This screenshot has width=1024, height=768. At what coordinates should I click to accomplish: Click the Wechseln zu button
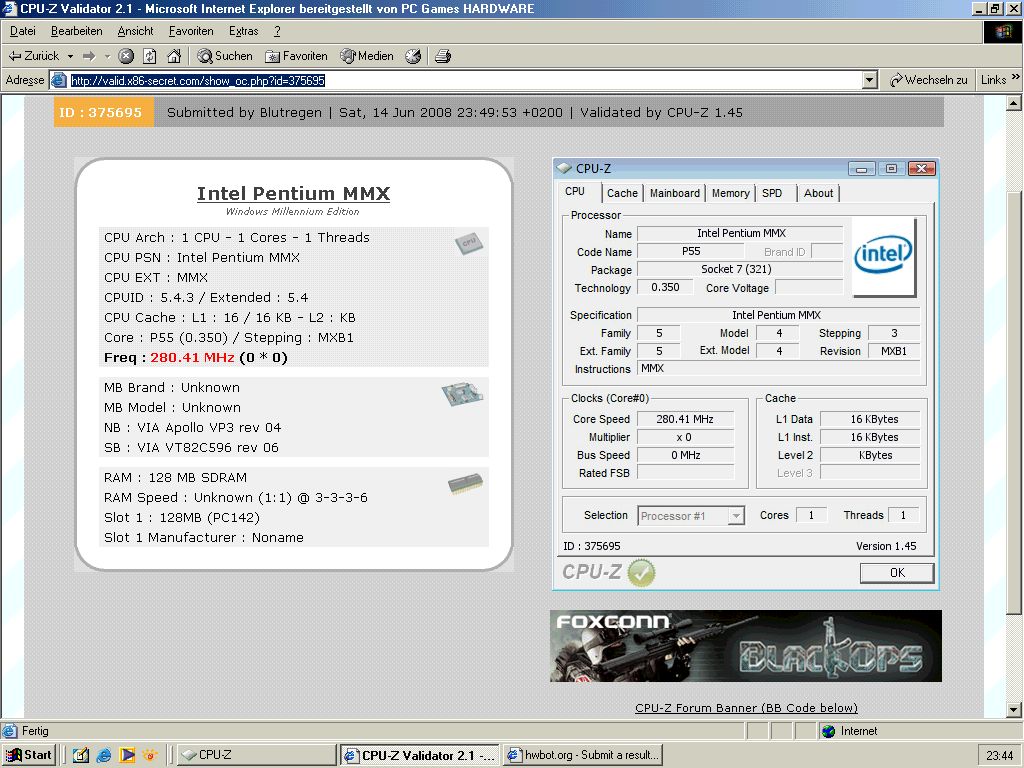928,80
